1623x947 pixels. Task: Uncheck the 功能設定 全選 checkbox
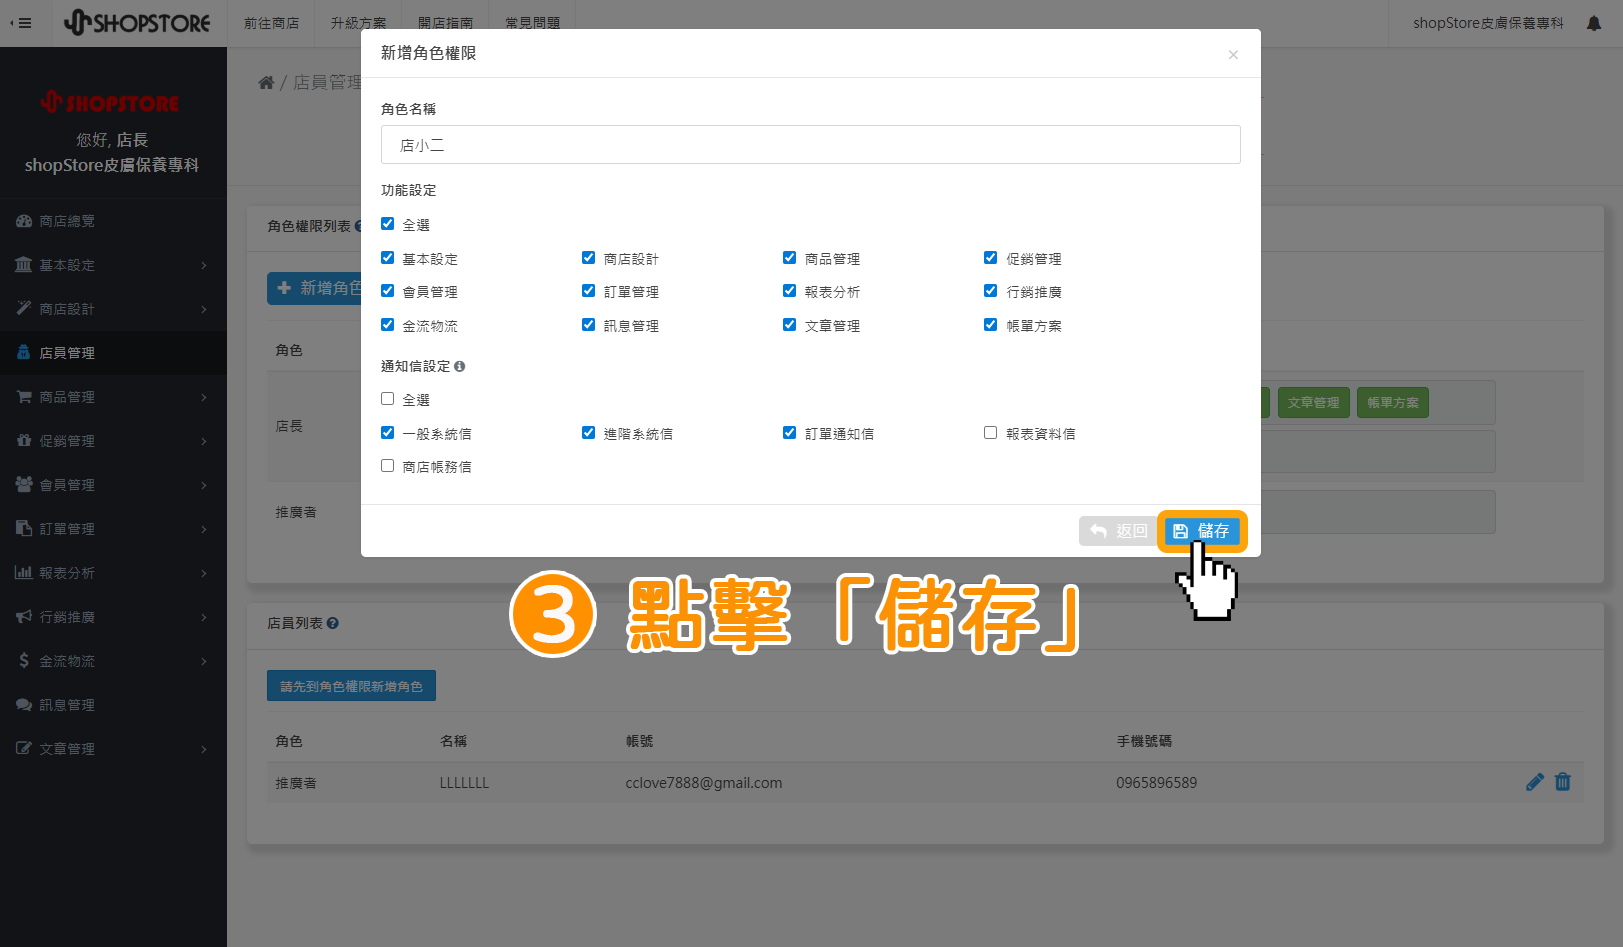point(388,224)
